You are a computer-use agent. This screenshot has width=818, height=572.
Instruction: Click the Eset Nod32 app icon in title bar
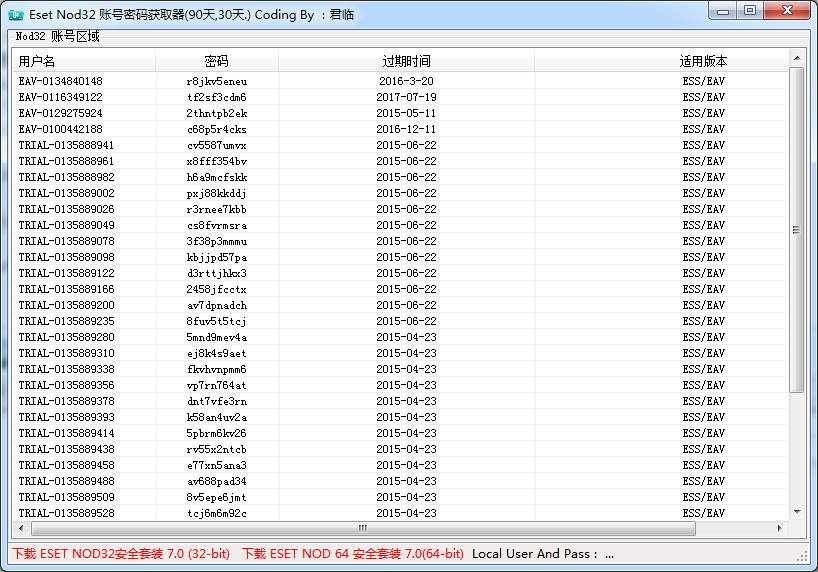coord(16,15)
